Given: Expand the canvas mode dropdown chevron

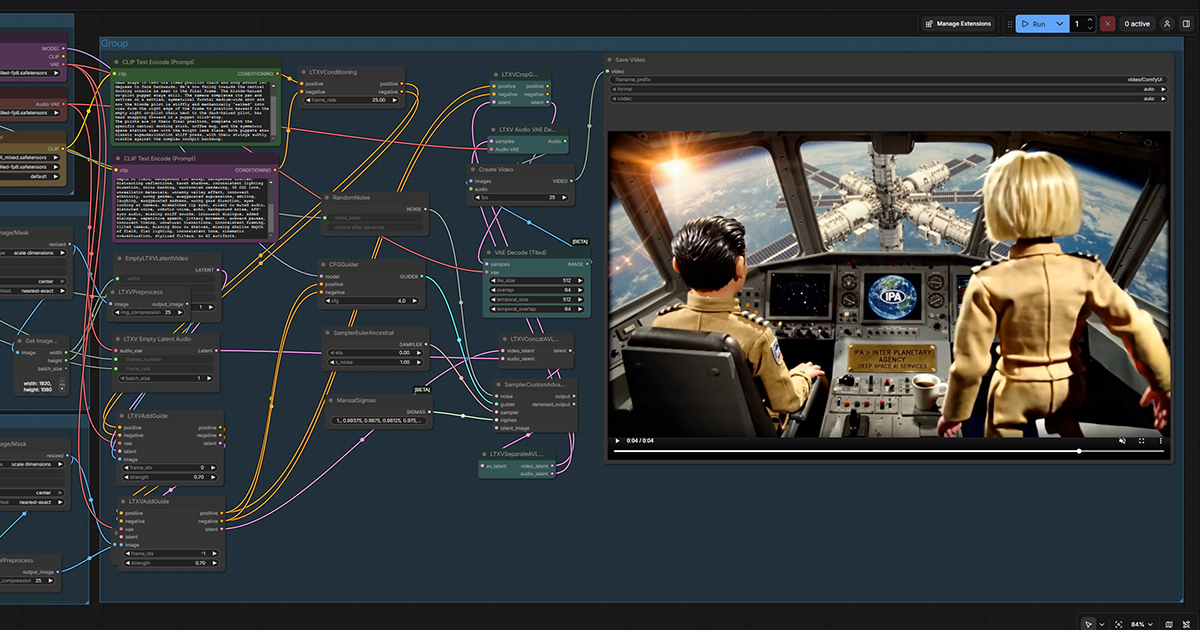Looking at the screenshot, I should 1100,623.
